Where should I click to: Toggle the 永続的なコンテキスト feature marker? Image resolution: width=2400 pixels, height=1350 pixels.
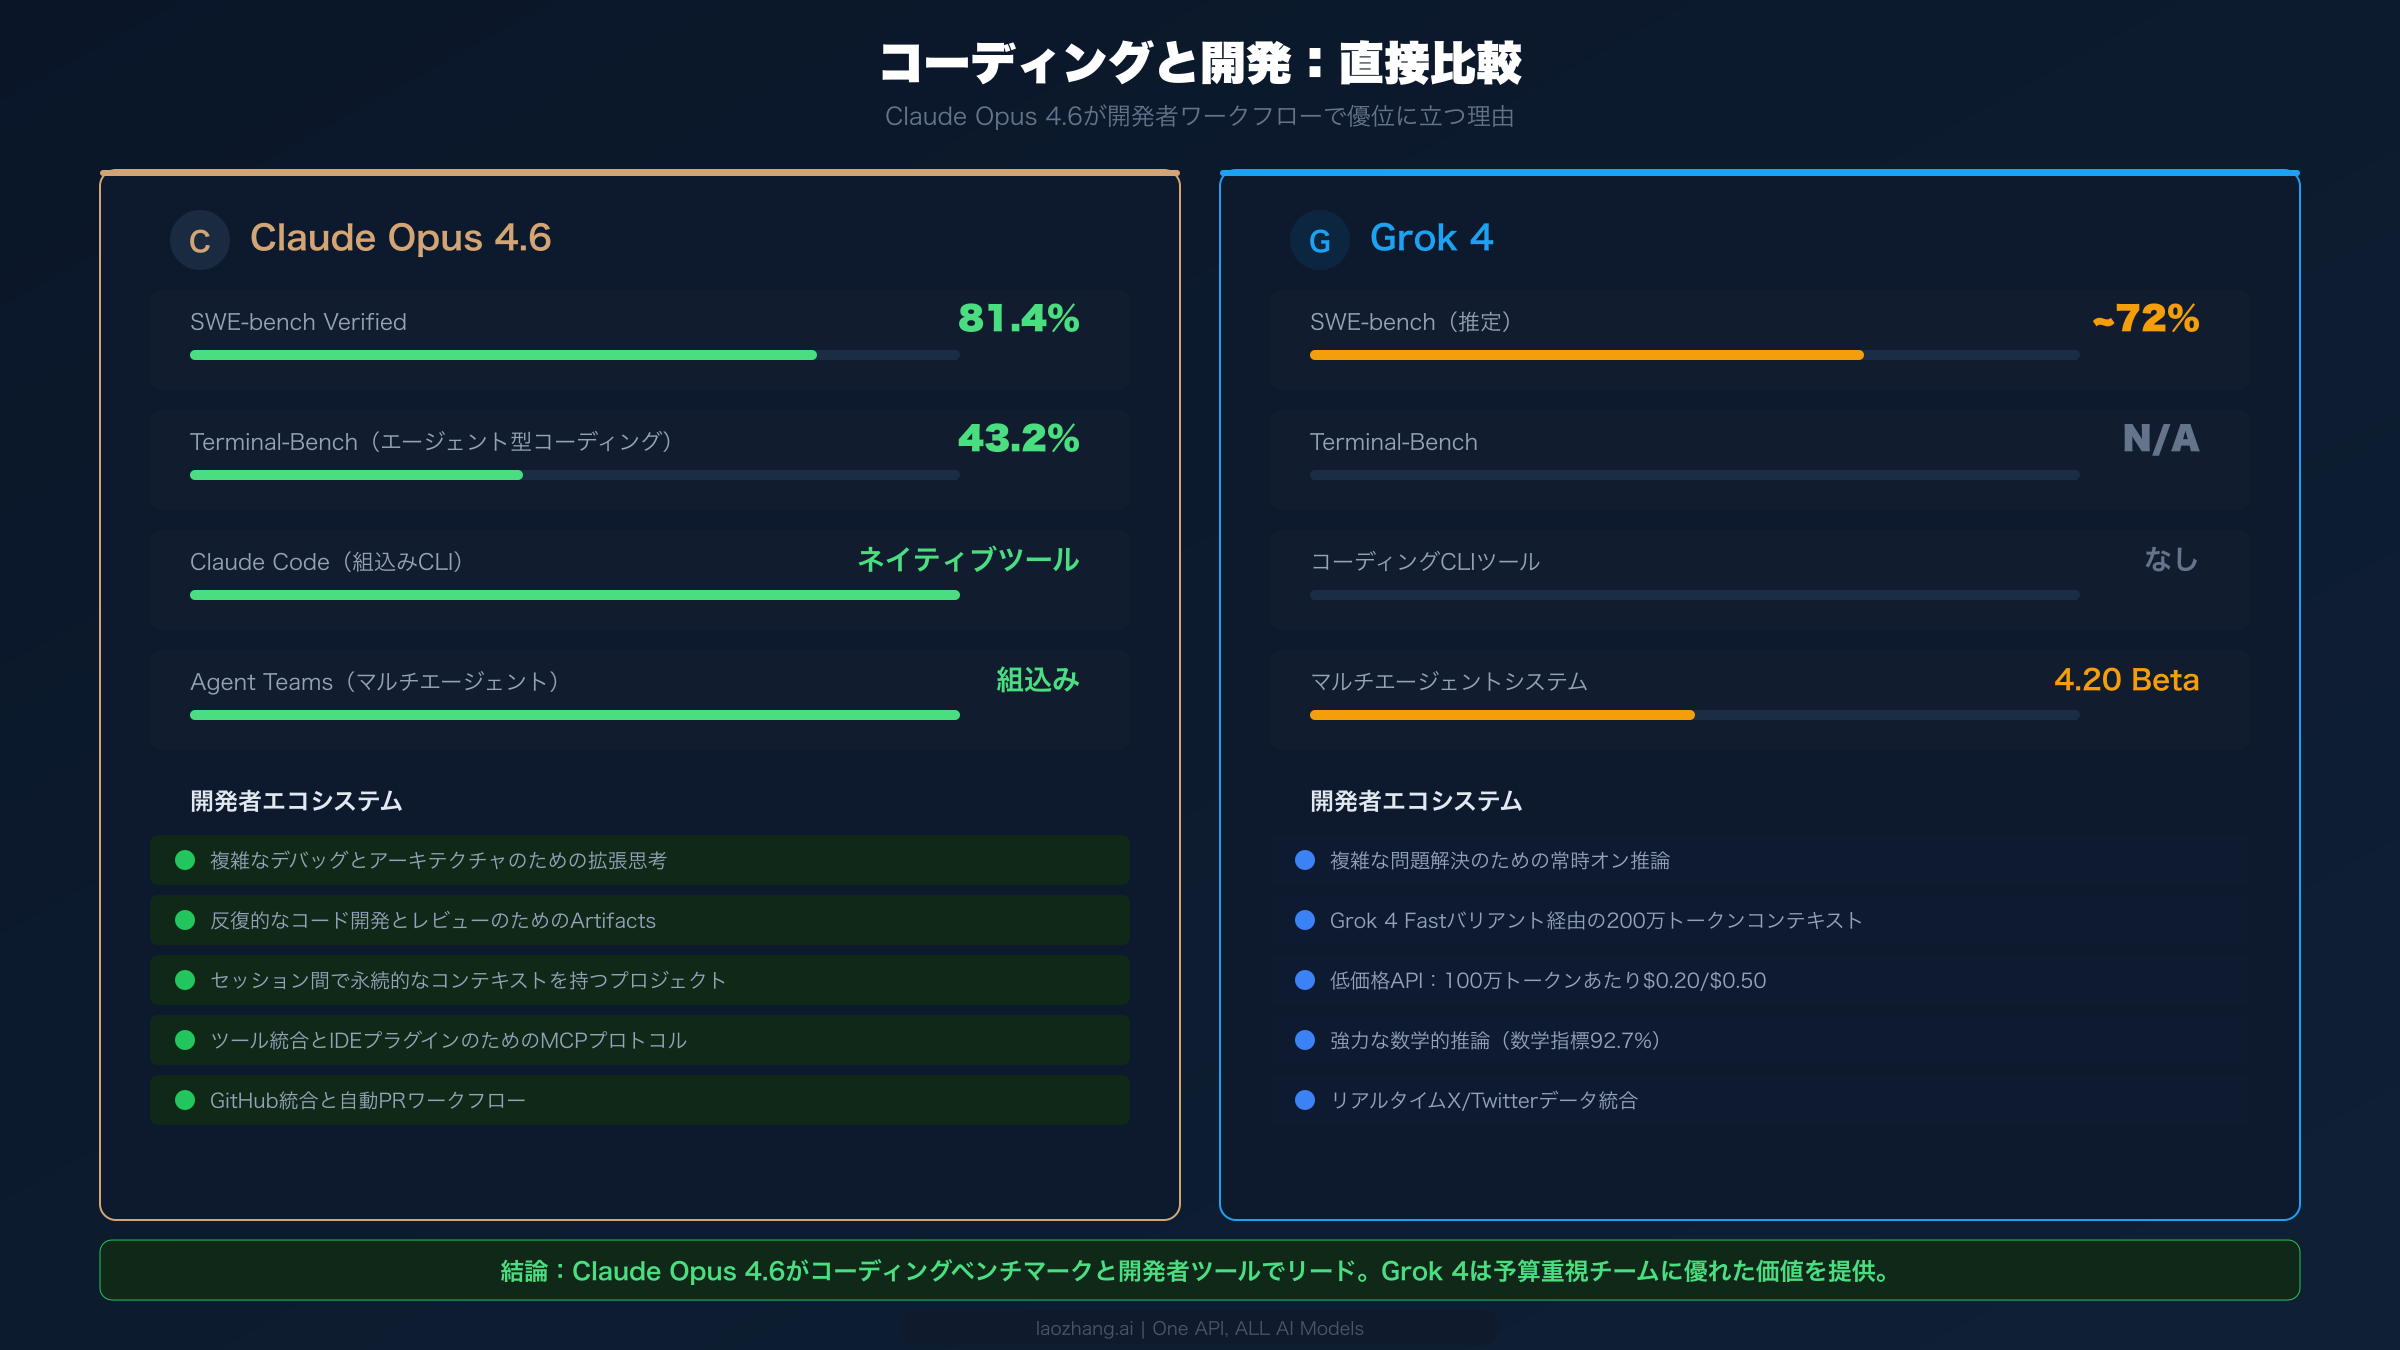[x=184, y=980]
